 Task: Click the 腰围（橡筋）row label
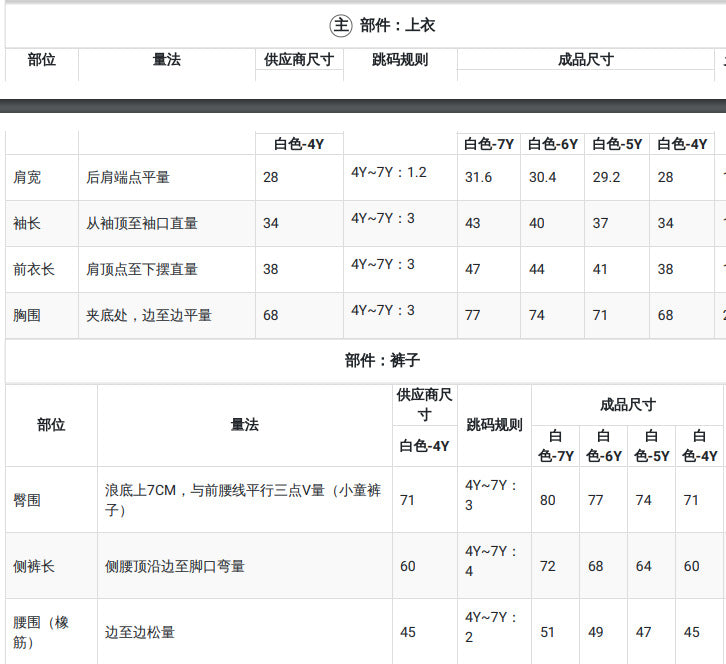coord(41,632)
